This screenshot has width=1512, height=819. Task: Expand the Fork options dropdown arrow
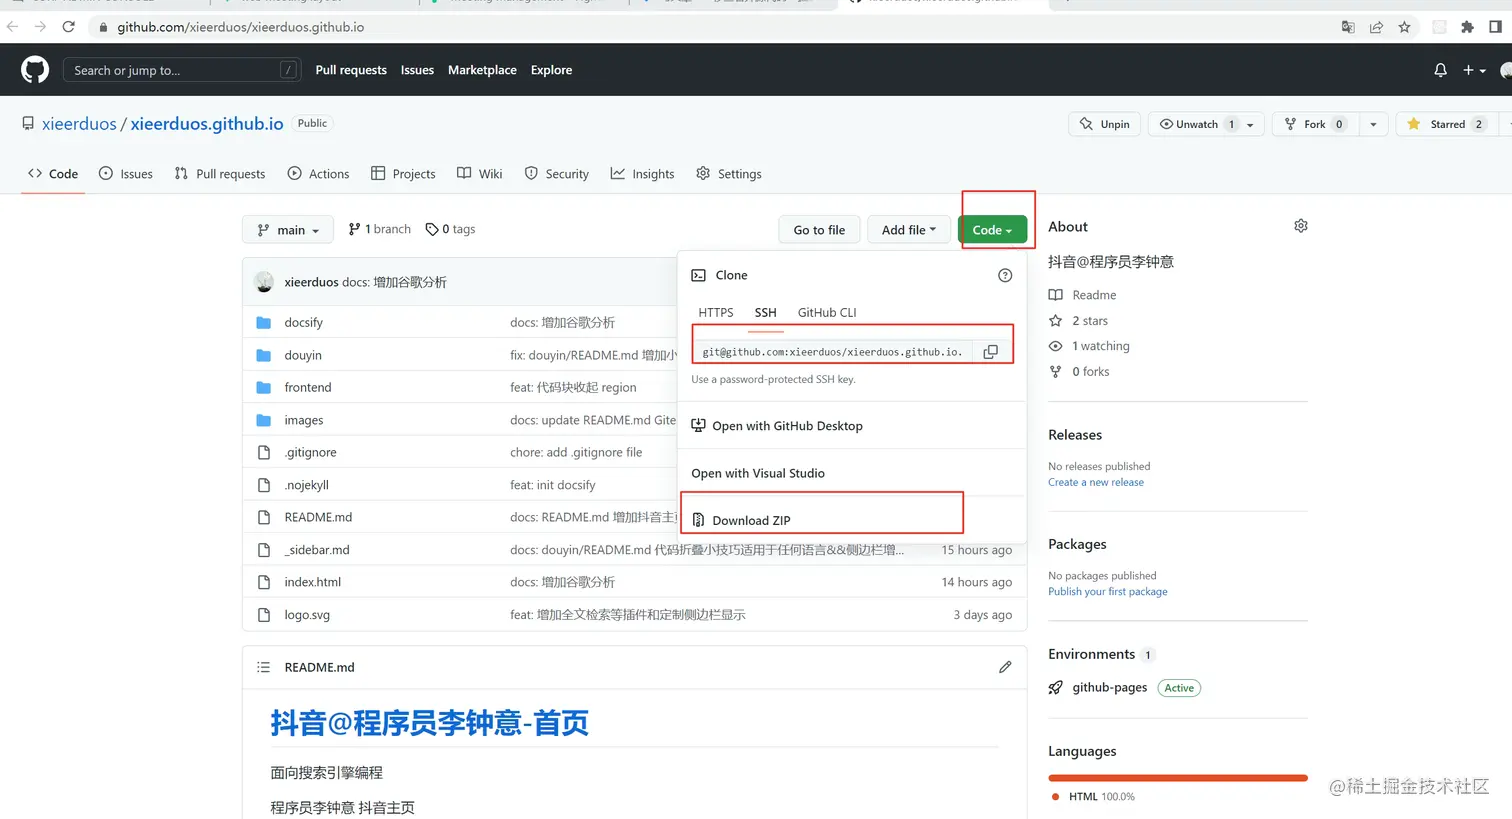(x=1374, y=124)
